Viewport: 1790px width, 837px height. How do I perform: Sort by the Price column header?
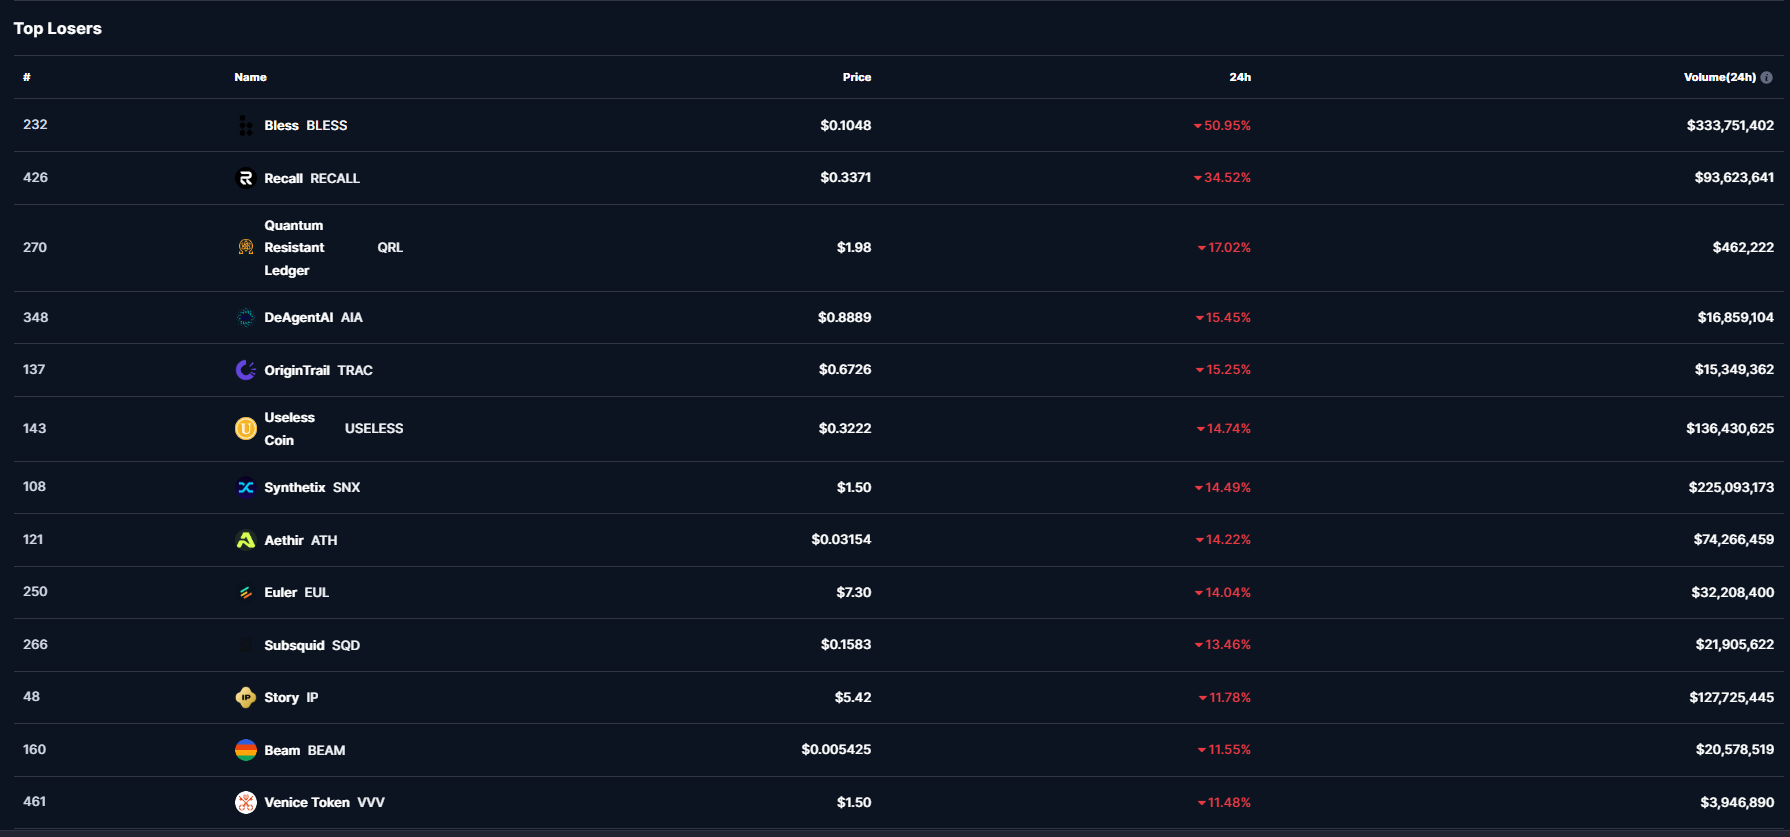856,77
